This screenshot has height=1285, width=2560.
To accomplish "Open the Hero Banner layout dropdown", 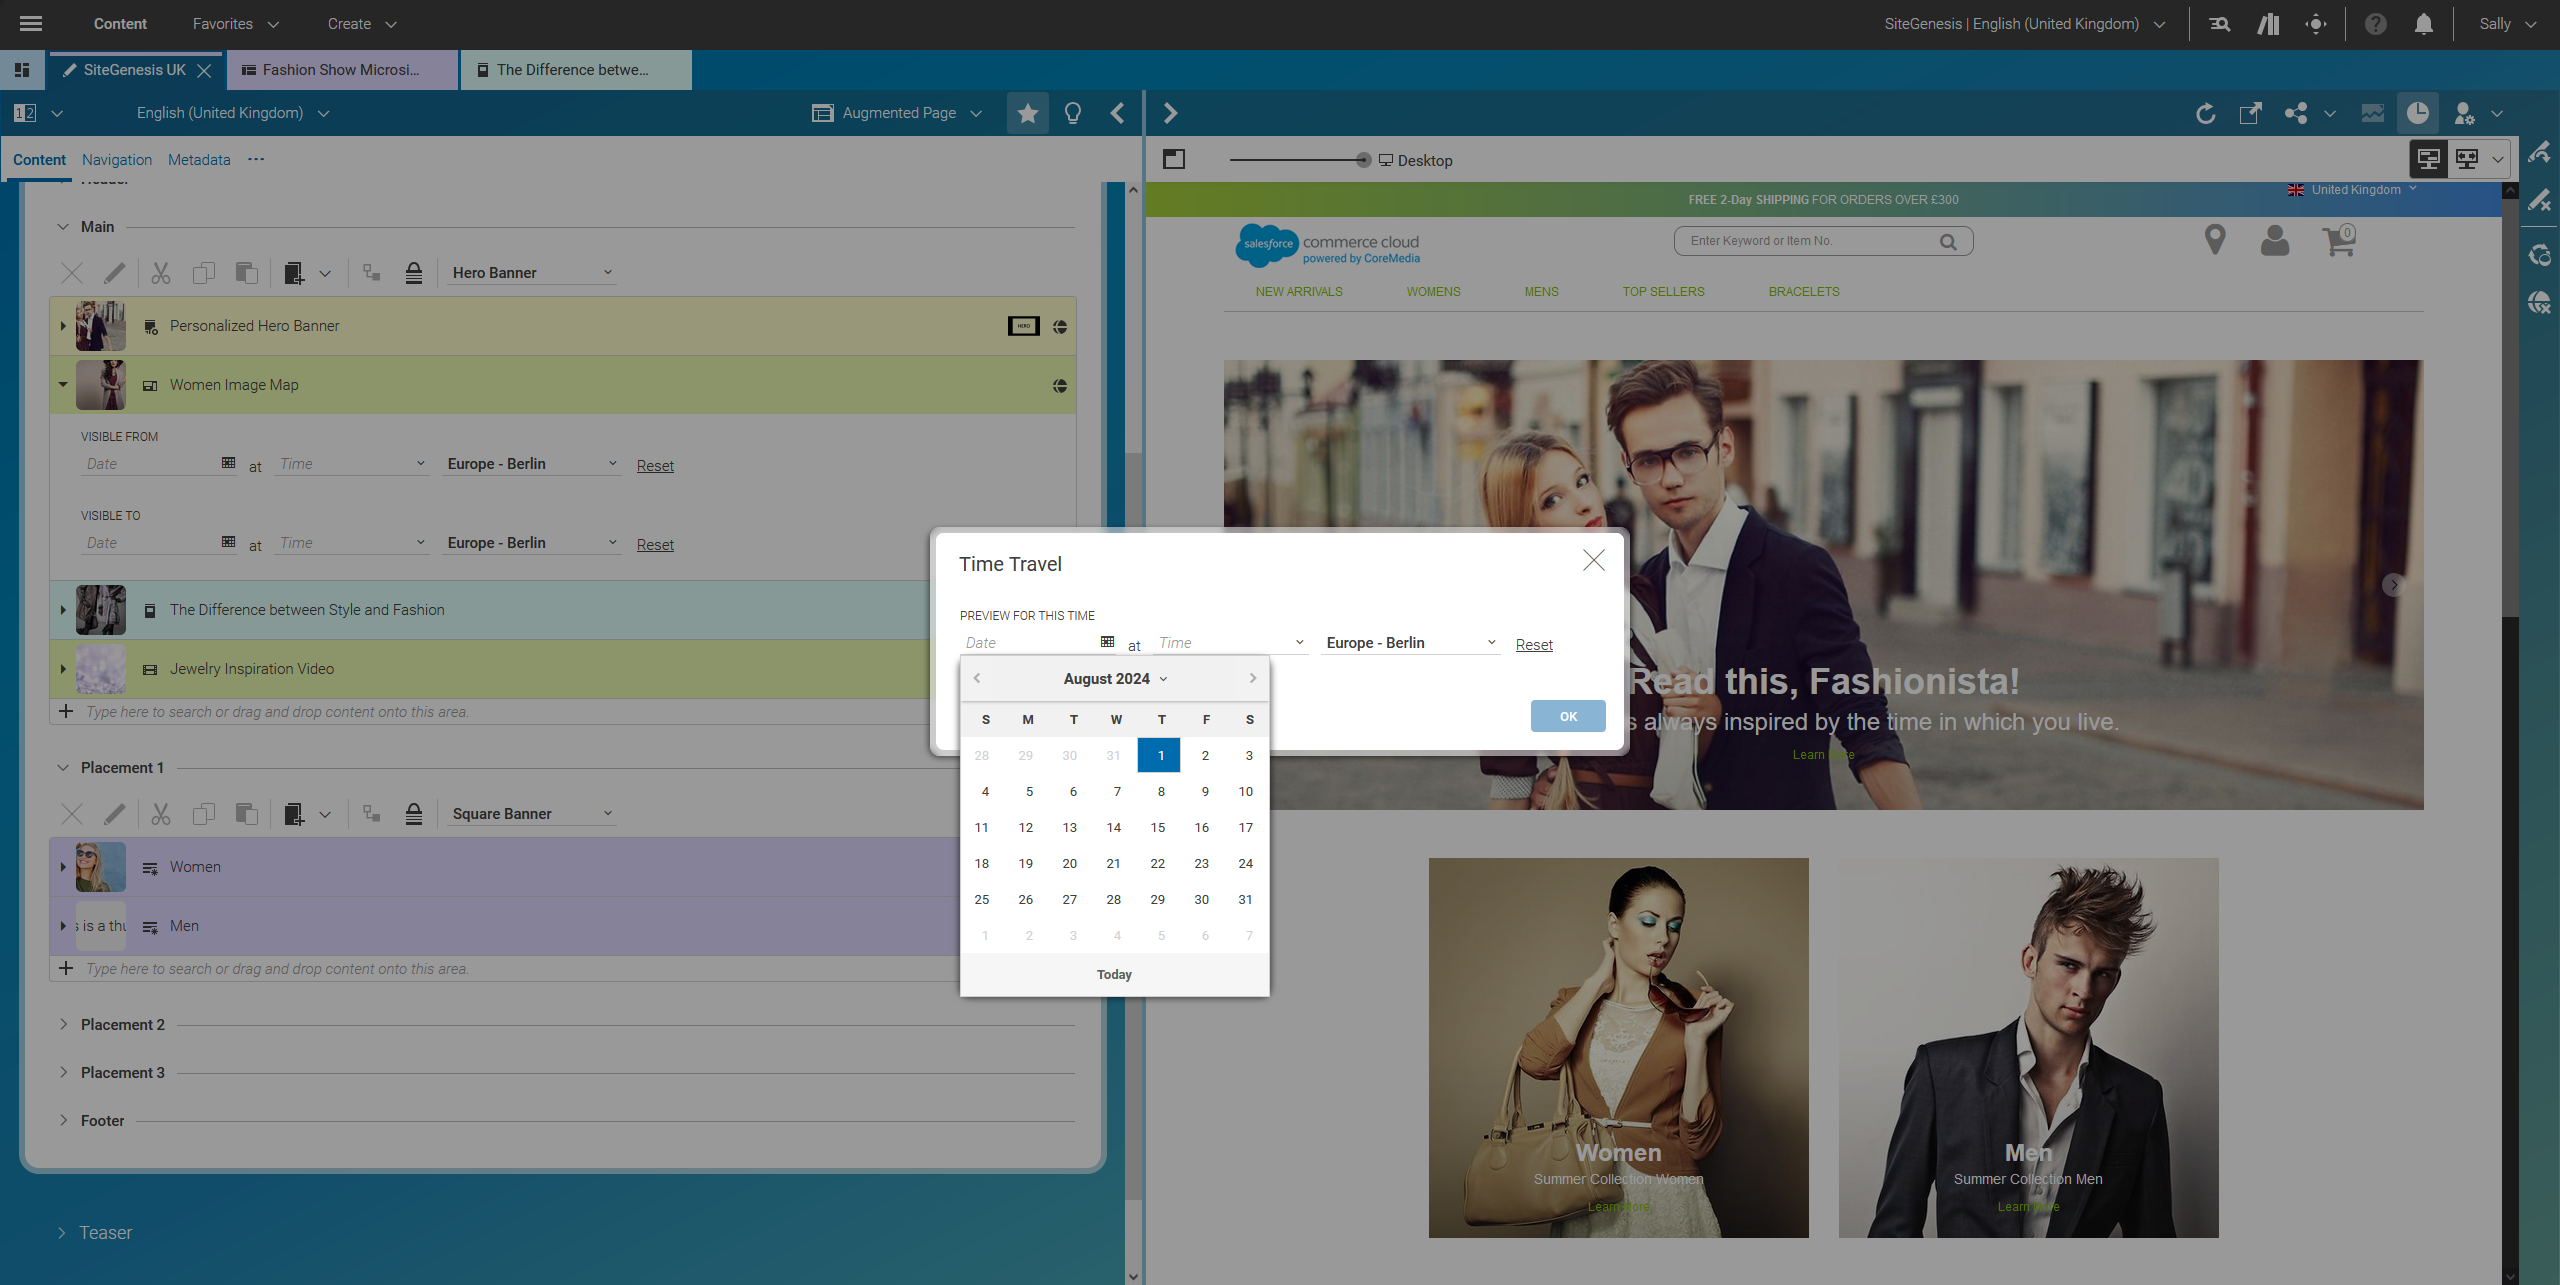I will [531, 273].
